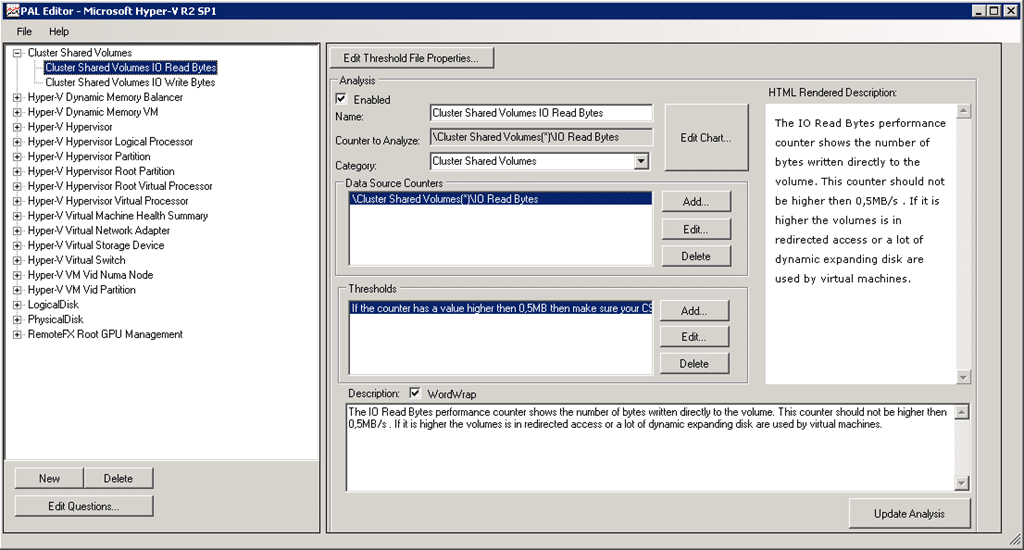Select Hyper-V Virtual Storage Device item
This screenshot has height=550, width=1024.
tap(96, 246)
